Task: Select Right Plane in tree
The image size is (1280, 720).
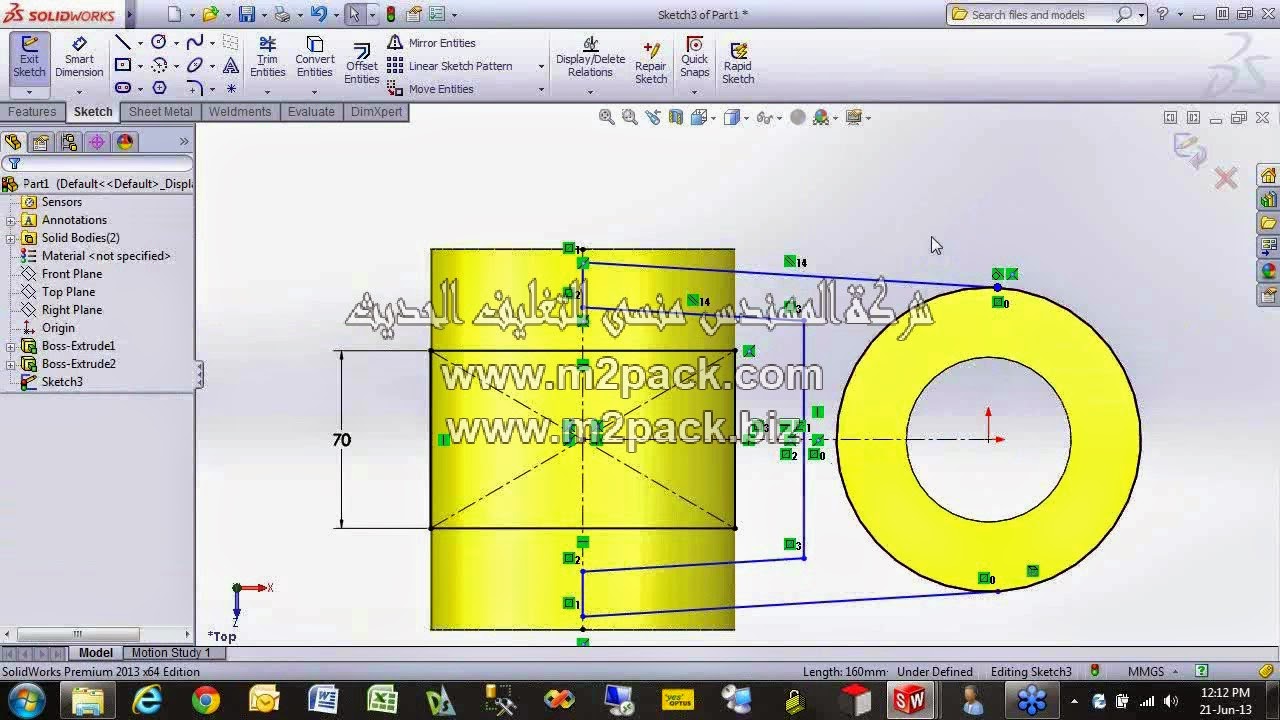Action: (x=71, y=310)
